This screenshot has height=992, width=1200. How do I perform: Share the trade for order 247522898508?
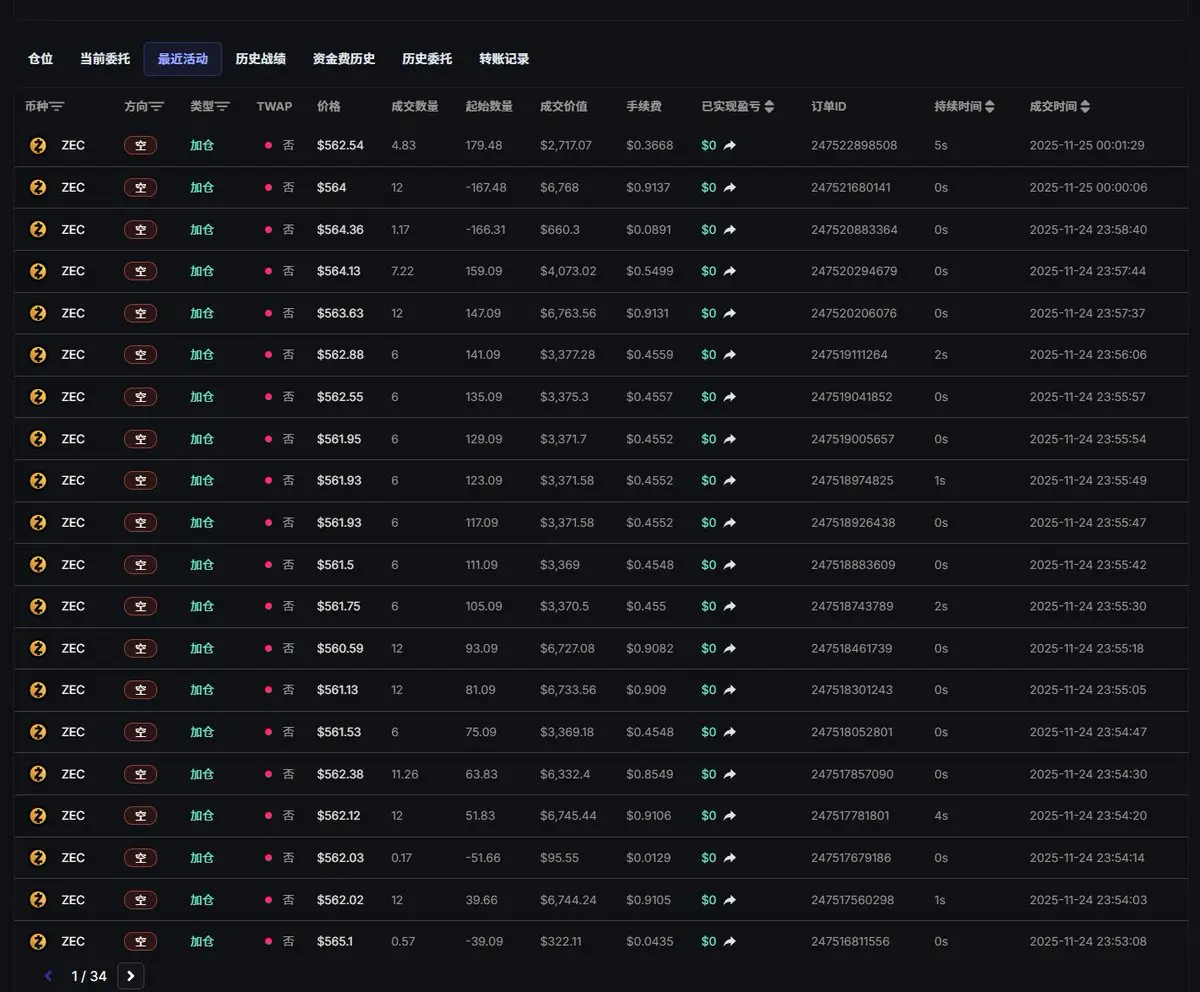730,145
